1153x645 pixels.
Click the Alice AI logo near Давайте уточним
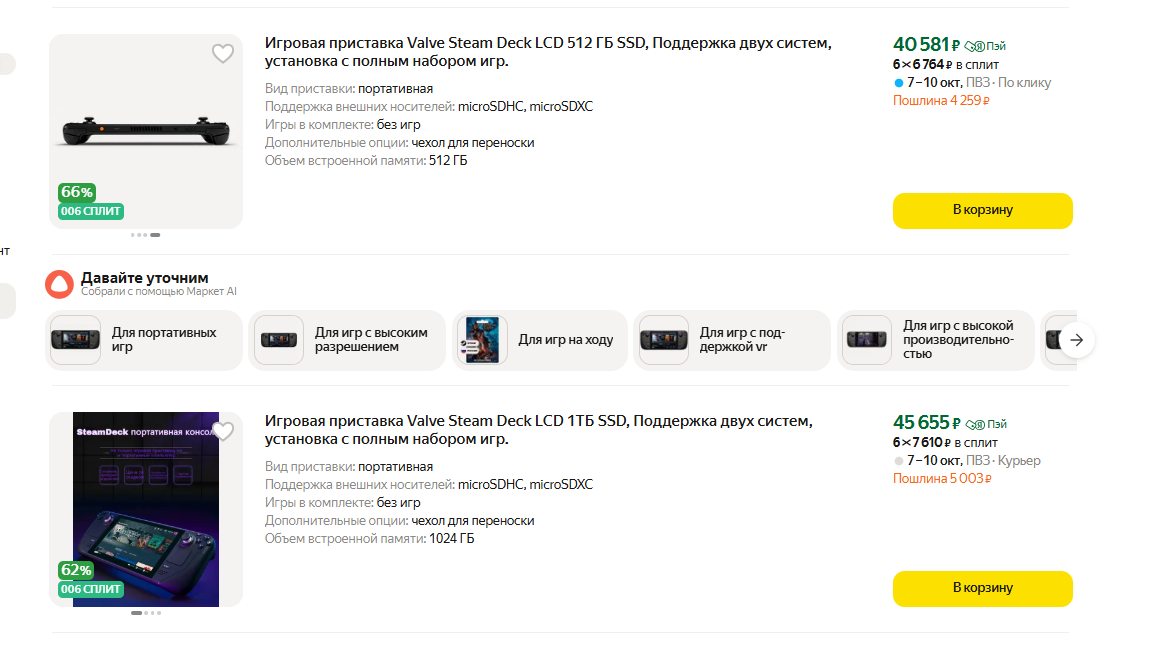click(60, 284)
